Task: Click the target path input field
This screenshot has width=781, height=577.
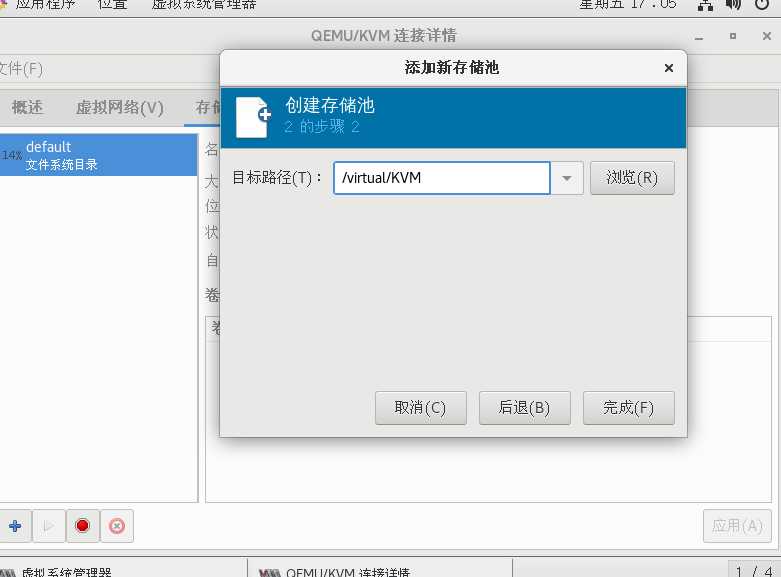Action: pyautogui.click(x=442, y=178)
